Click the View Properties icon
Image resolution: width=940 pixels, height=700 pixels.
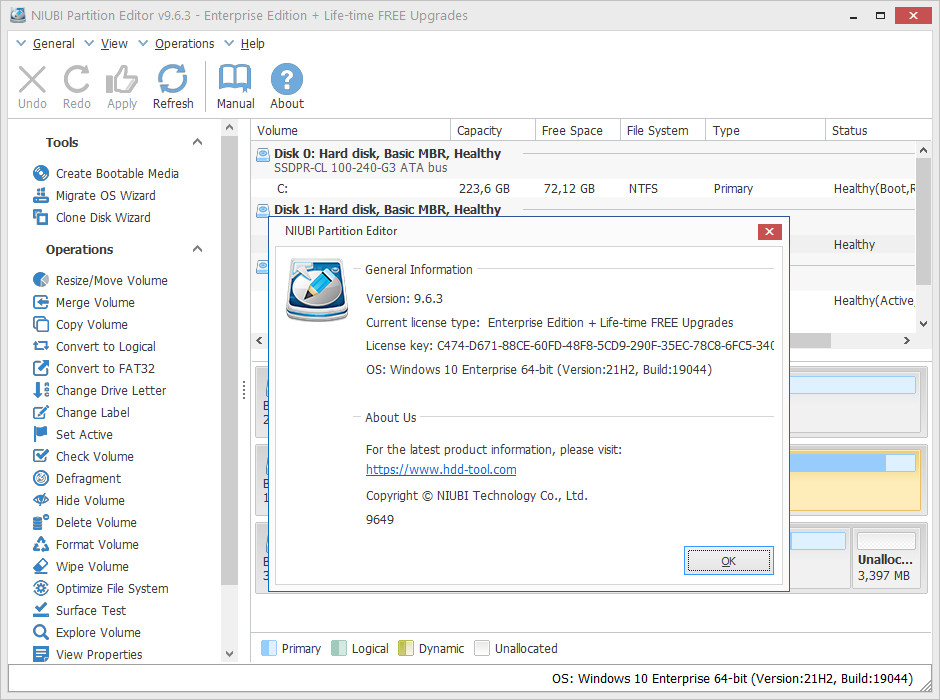coord(41,654)
